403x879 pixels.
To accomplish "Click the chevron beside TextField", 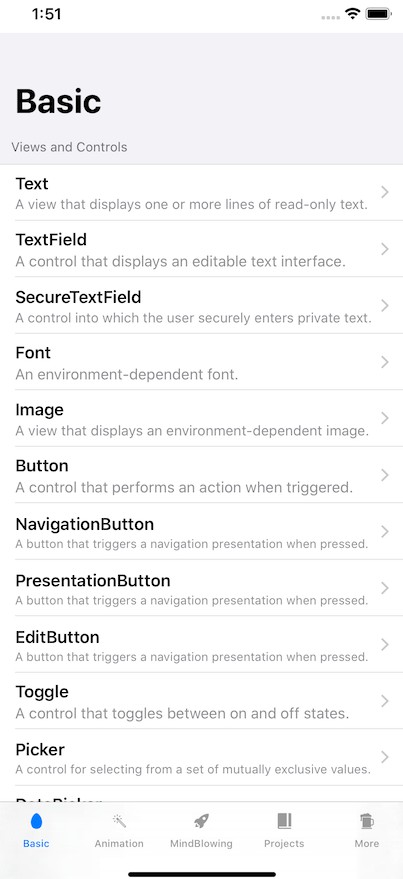I will tap(385, 249).
